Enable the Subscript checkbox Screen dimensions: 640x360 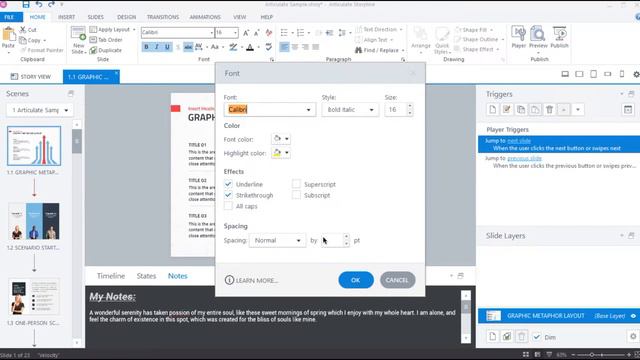coord(296,195)
